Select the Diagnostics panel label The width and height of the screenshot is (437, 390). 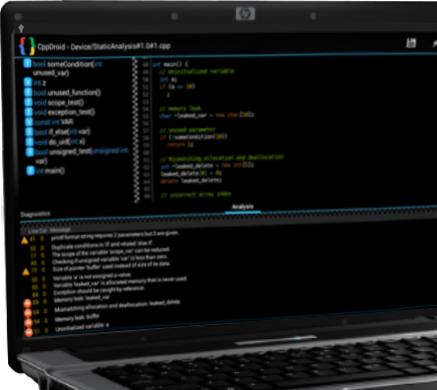[35, 214]
